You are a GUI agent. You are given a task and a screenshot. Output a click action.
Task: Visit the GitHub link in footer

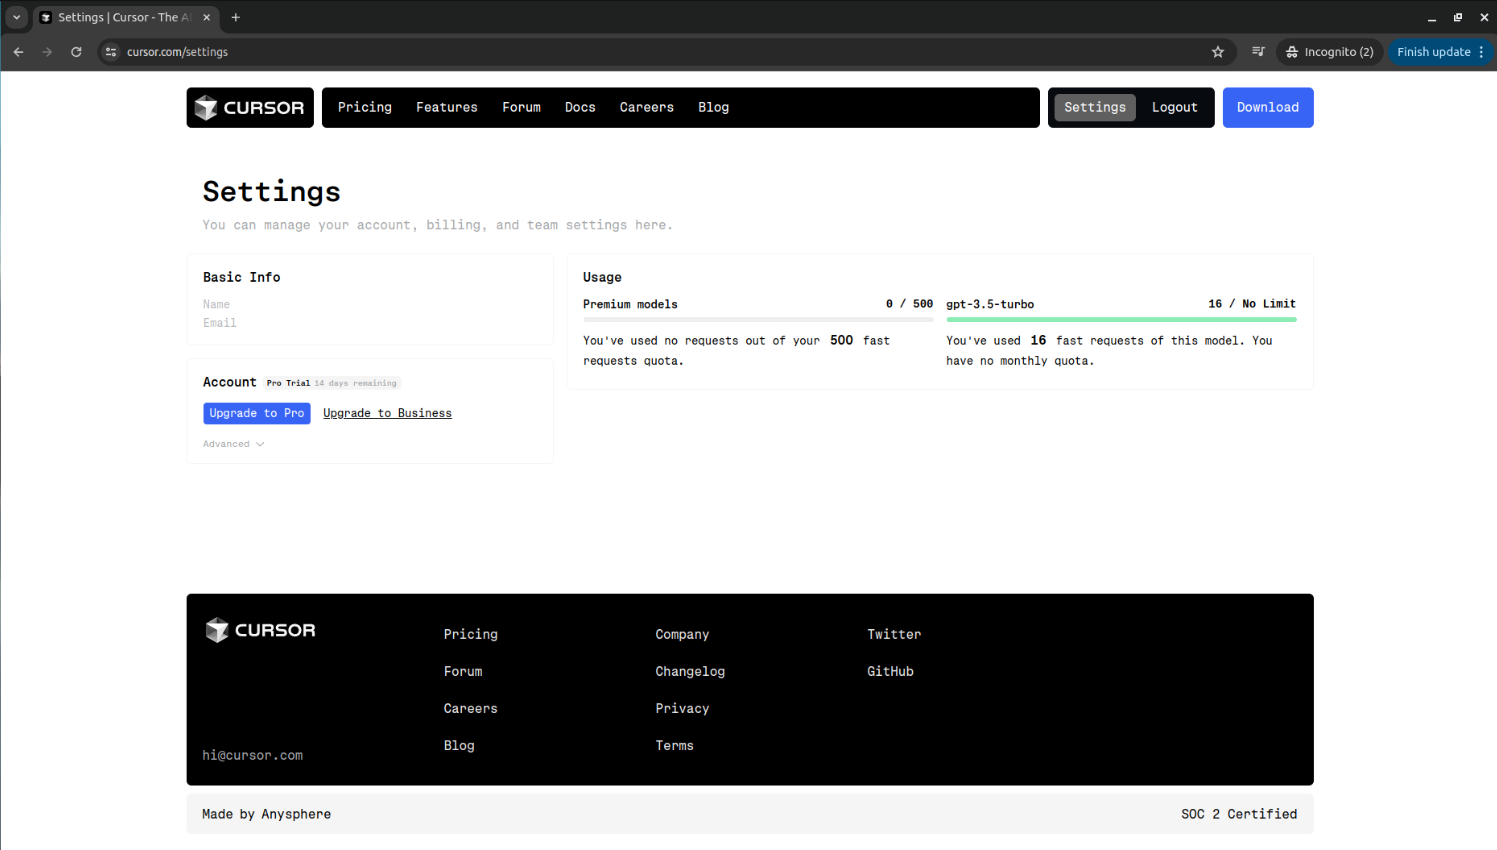[x=890, y=671]
